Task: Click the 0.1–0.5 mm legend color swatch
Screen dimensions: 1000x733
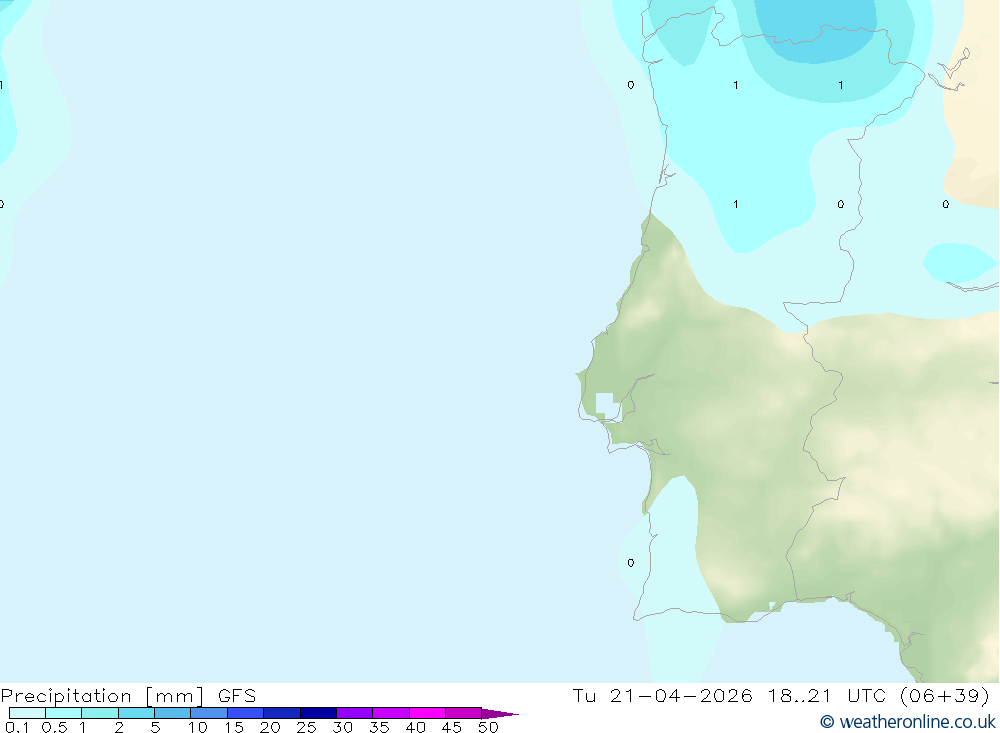Action: point(27,713)
